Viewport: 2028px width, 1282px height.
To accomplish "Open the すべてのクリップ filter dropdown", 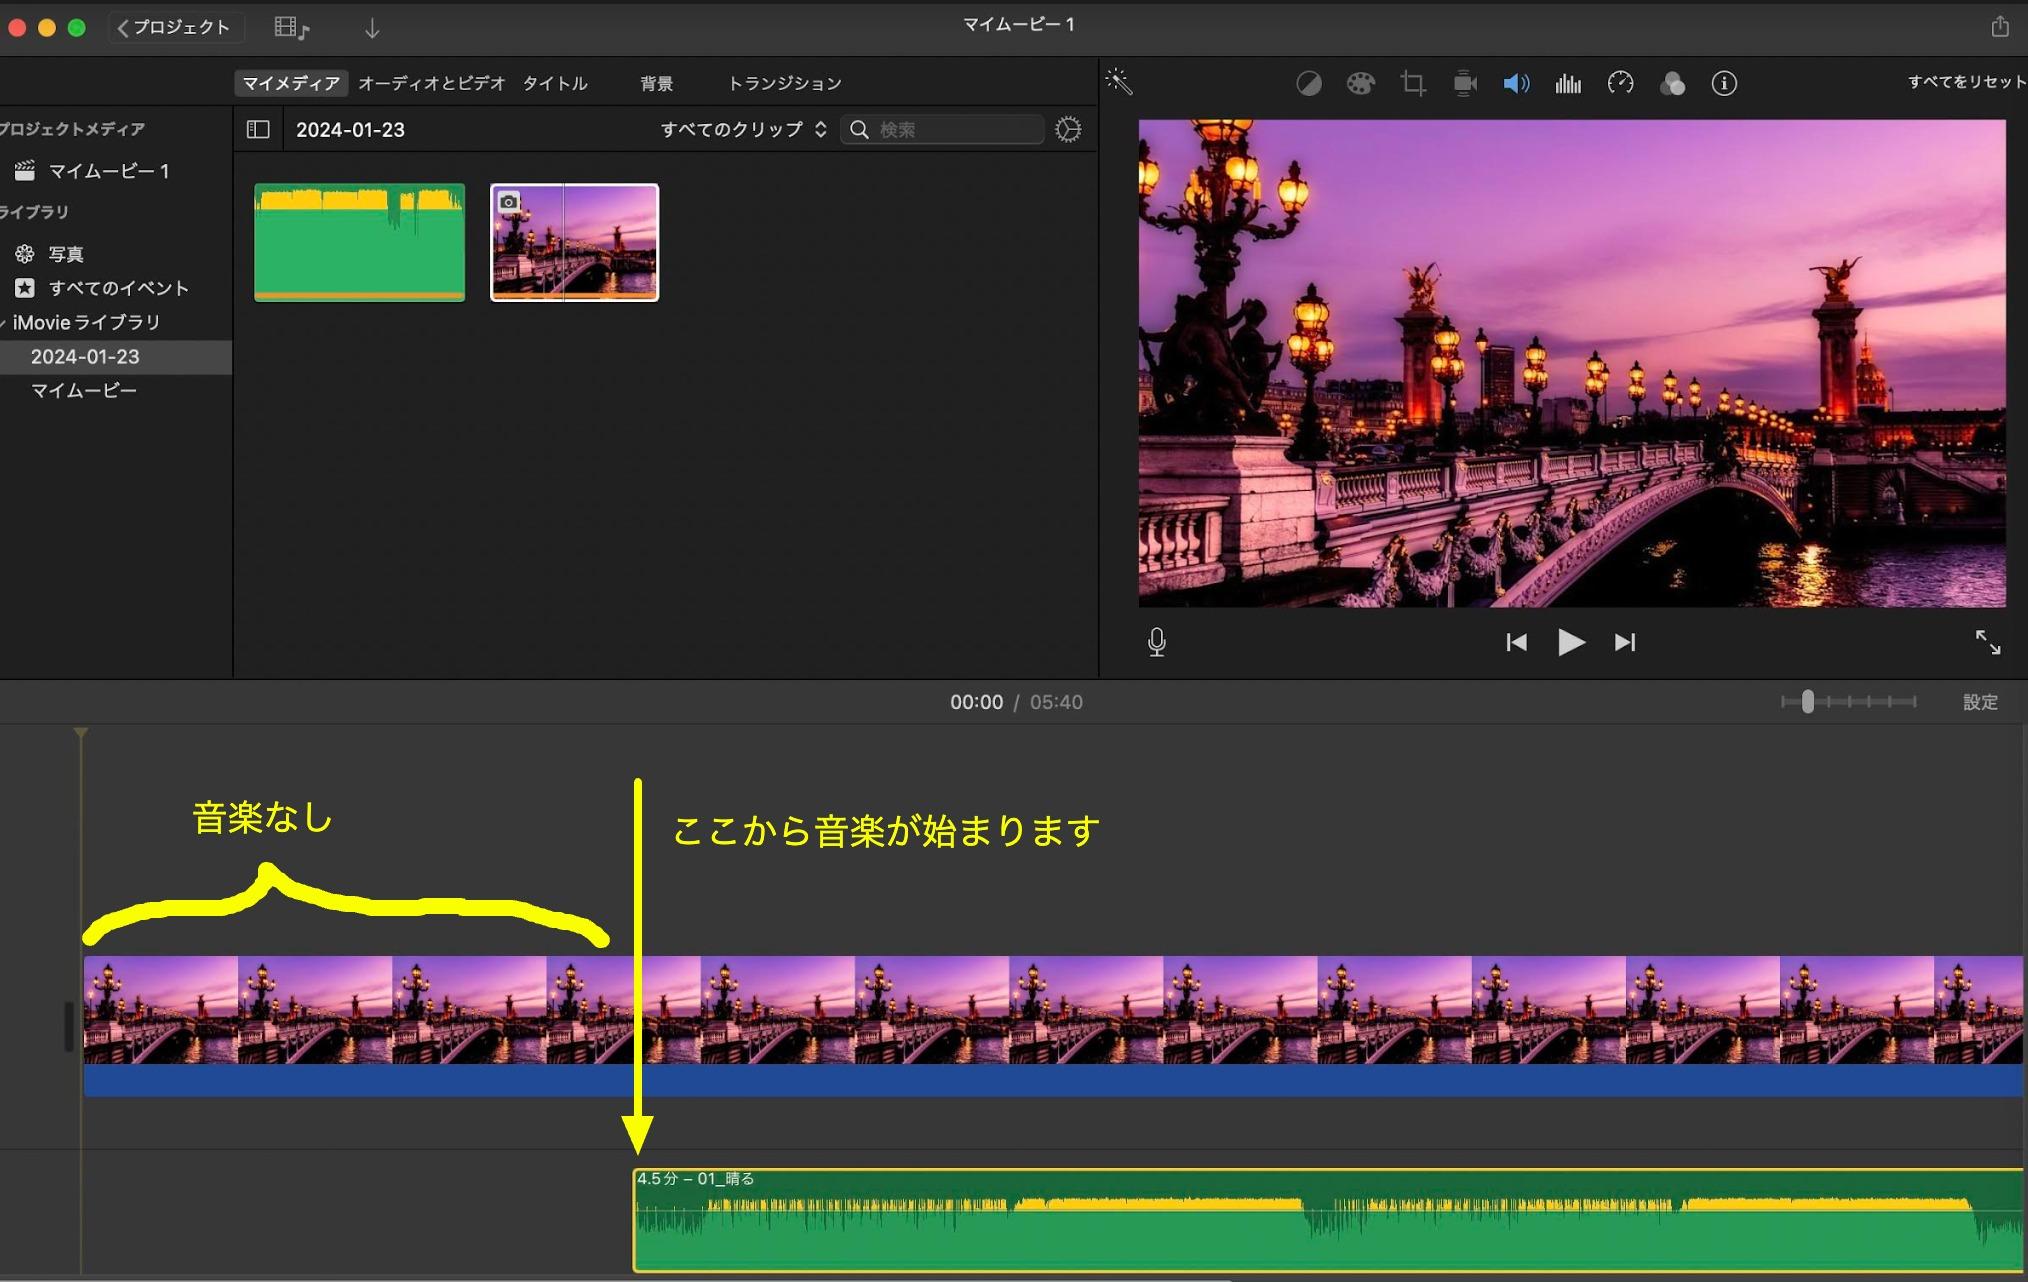I will click(x=743, y=129).
